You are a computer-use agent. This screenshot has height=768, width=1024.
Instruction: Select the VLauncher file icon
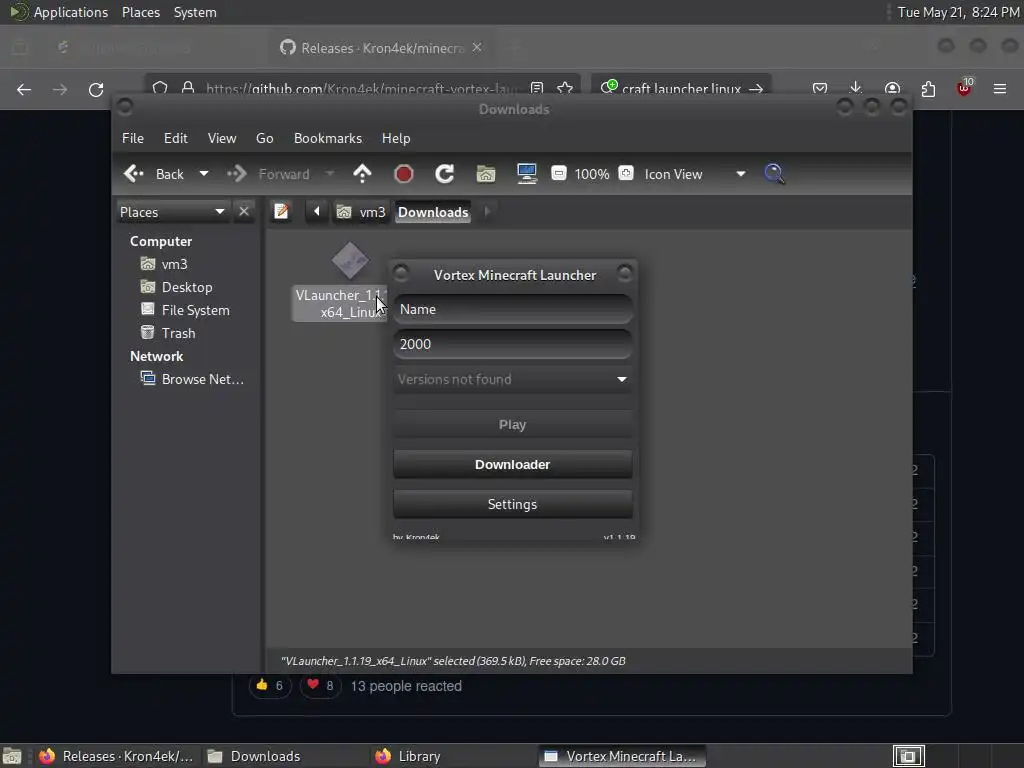click(x=350, y=261)
